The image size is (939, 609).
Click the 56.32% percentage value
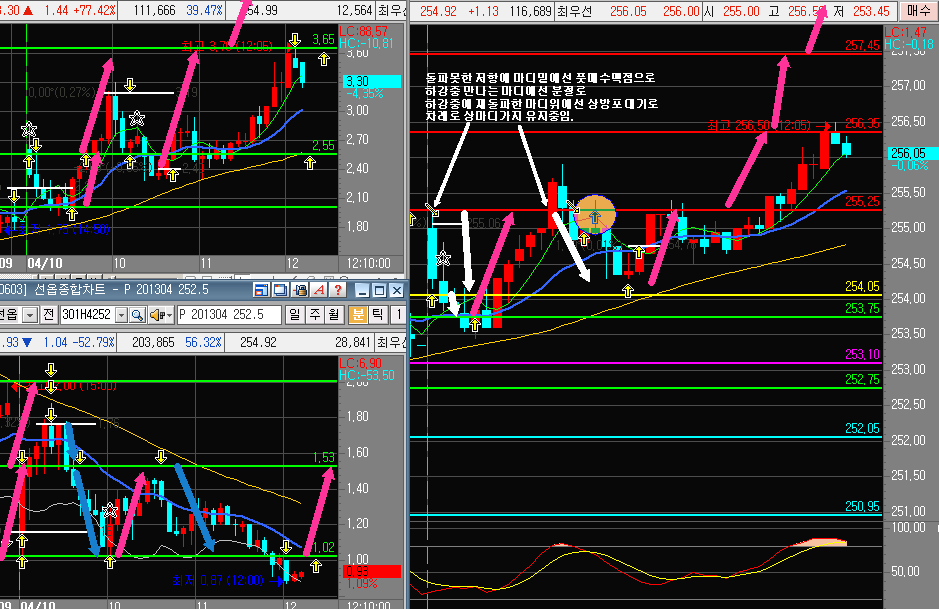204,343
